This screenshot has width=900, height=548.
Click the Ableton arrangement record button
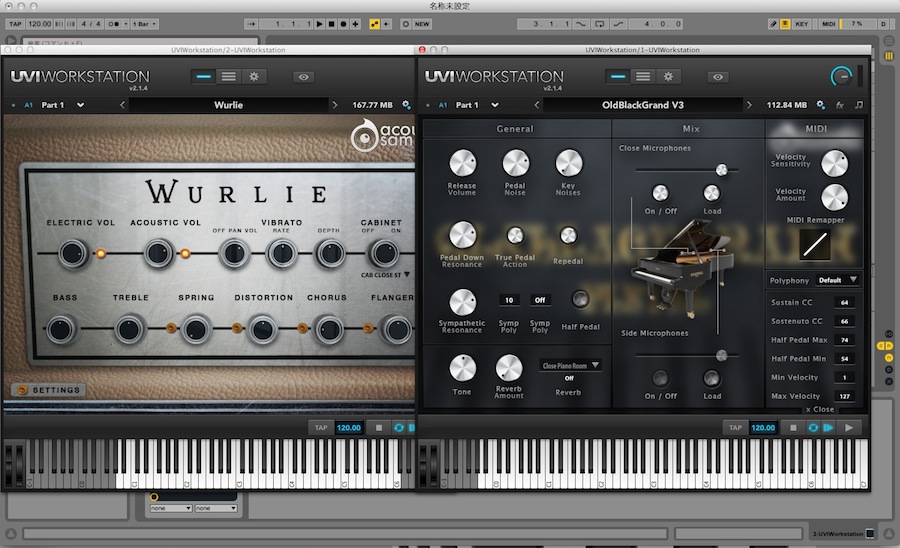click(343, 24)
